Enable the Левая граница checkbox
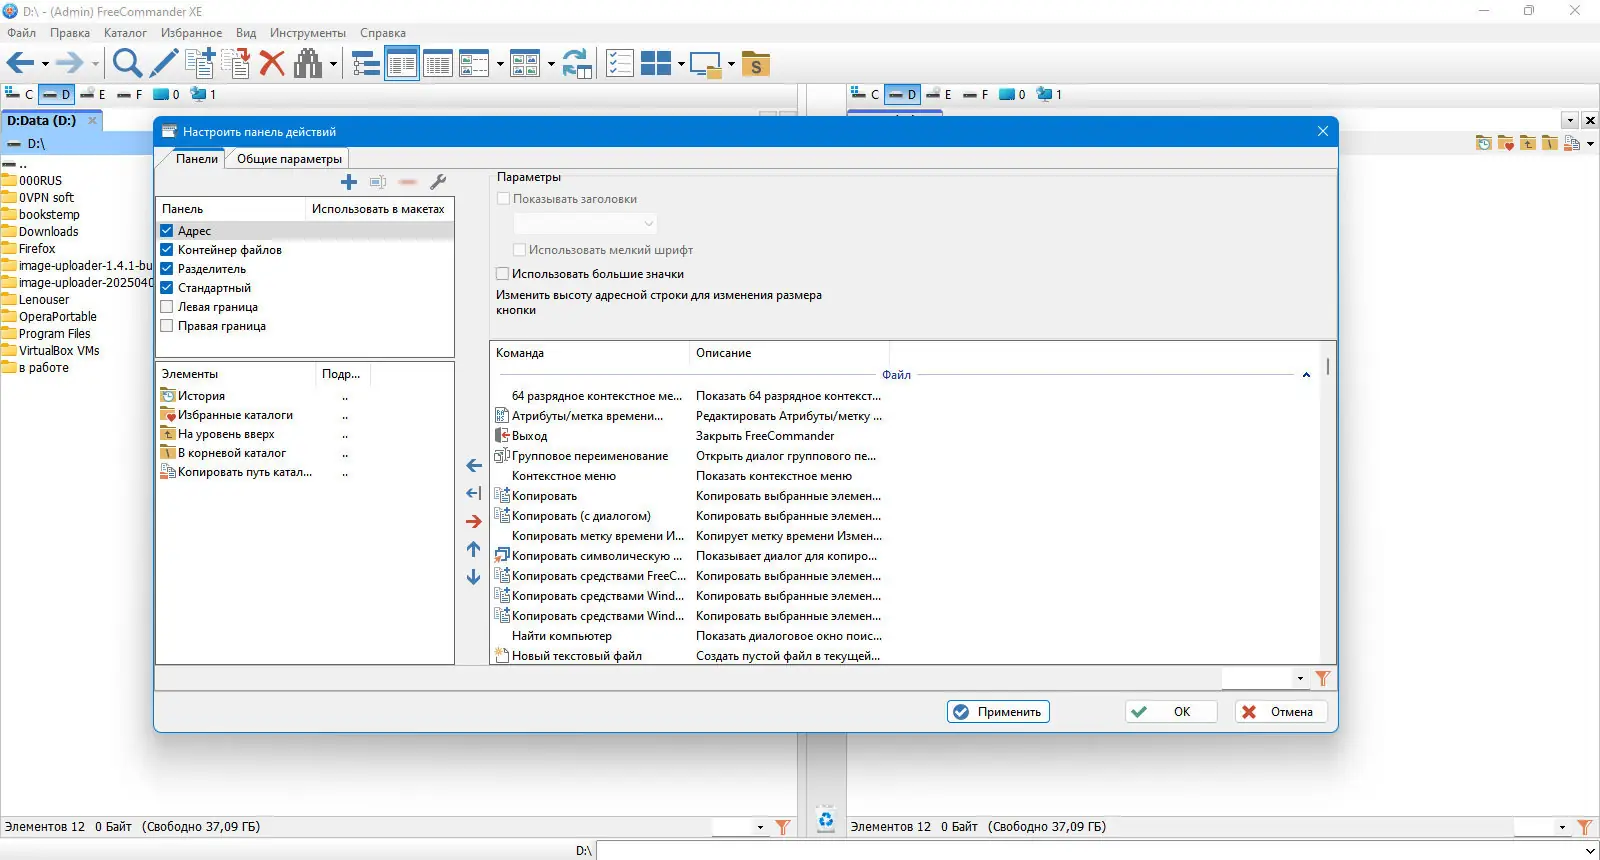This screenshot has width=1600, height=860. pyautogui.click(x=167, y=307)
